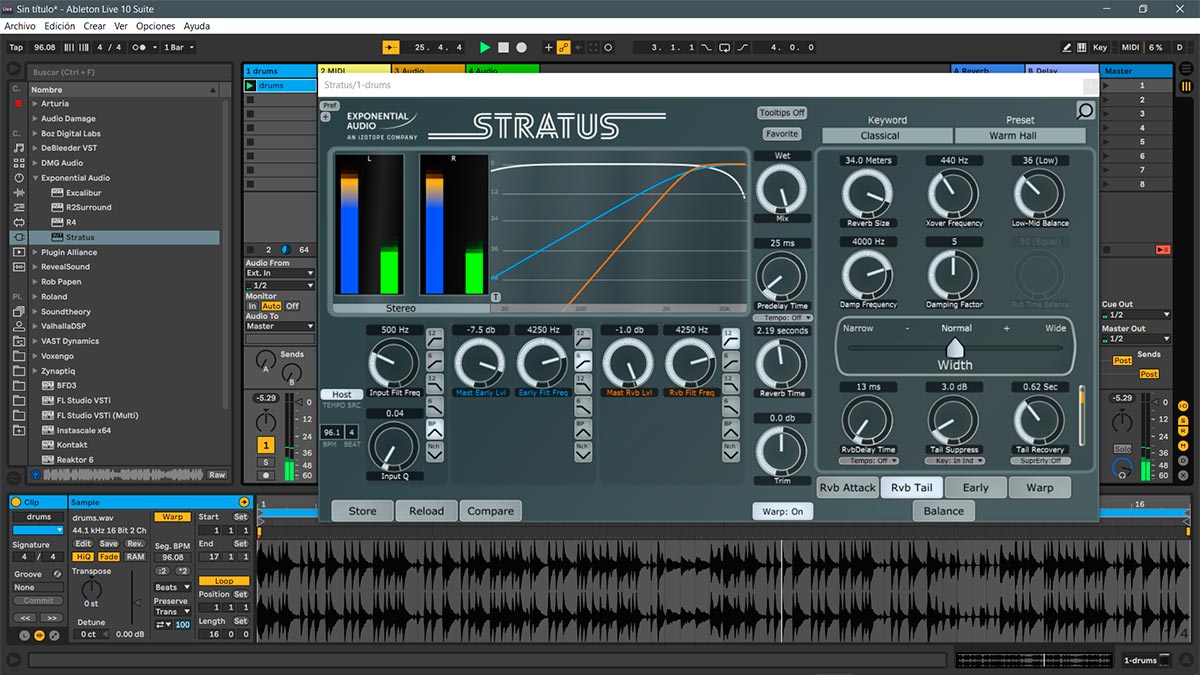Click the Clip activator circle icon
1200x675 pixels.
click(x=18, y=502)
